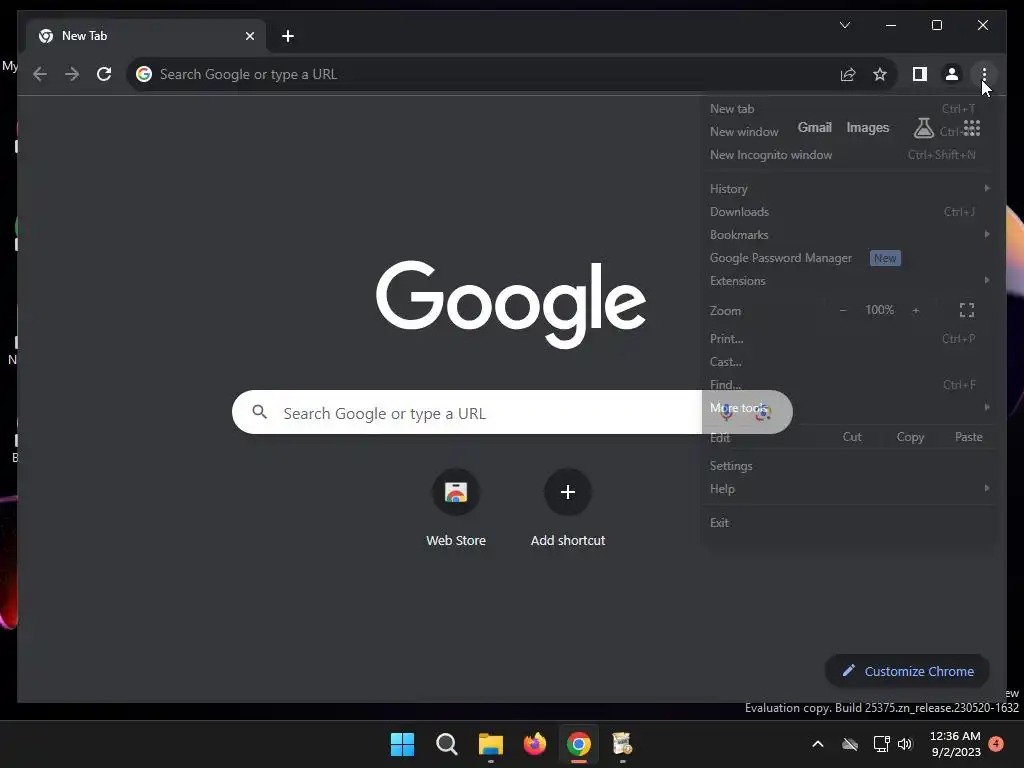Decrease zoom with the minus button

point(842,310)
